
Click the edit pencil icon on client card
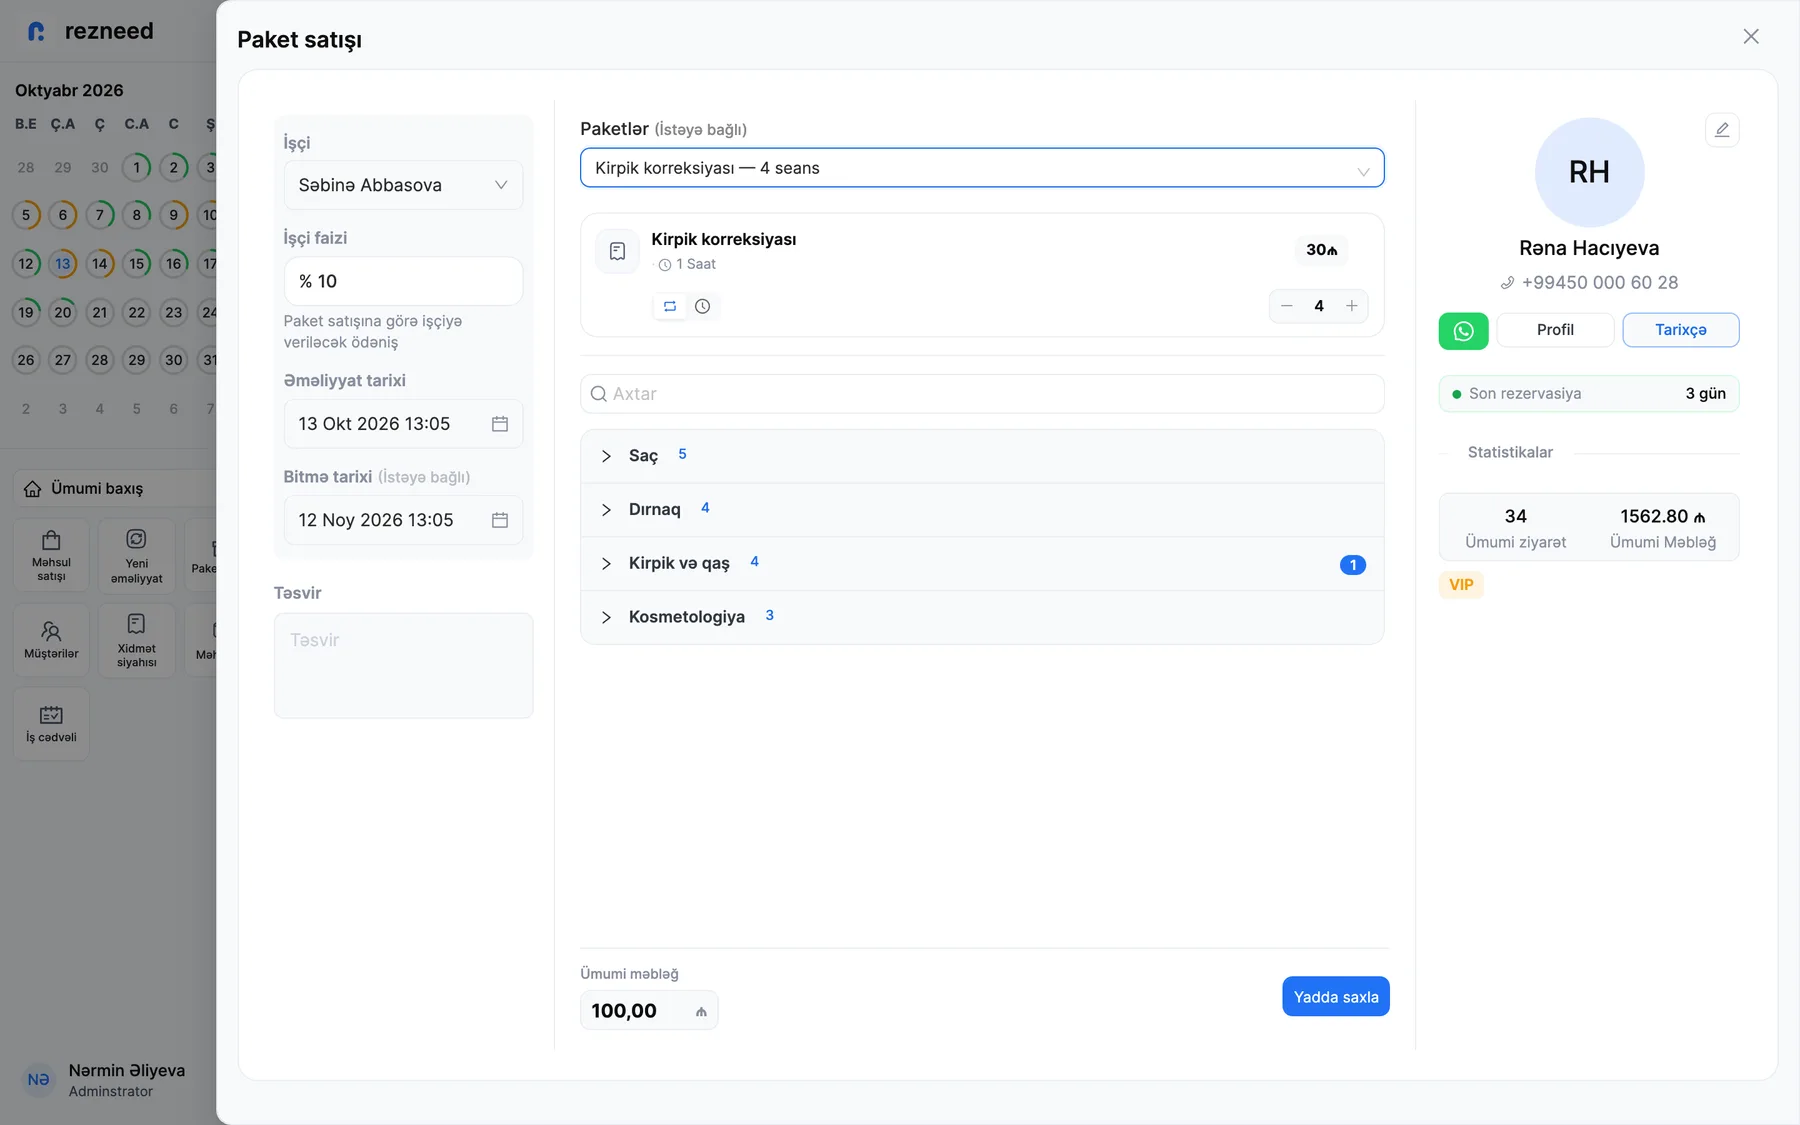1722,130
